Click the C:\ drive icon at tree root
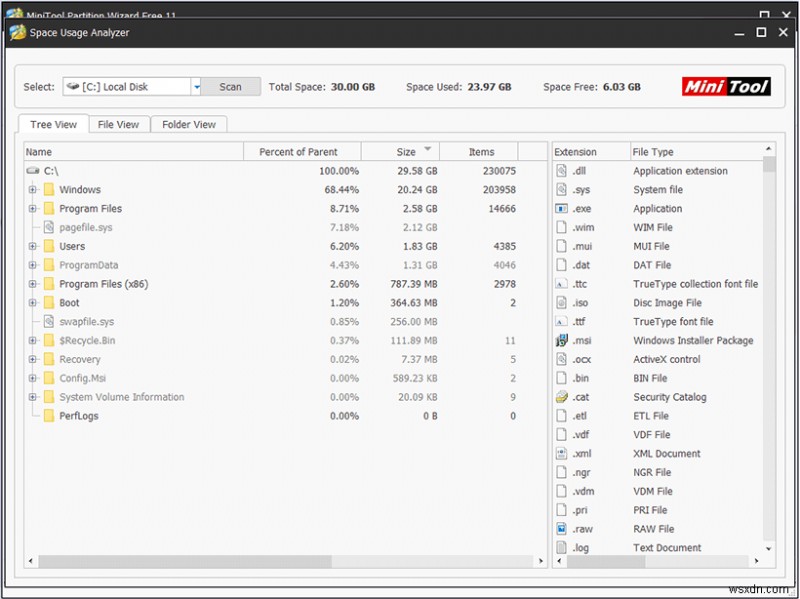 click(x=31, y=170)
